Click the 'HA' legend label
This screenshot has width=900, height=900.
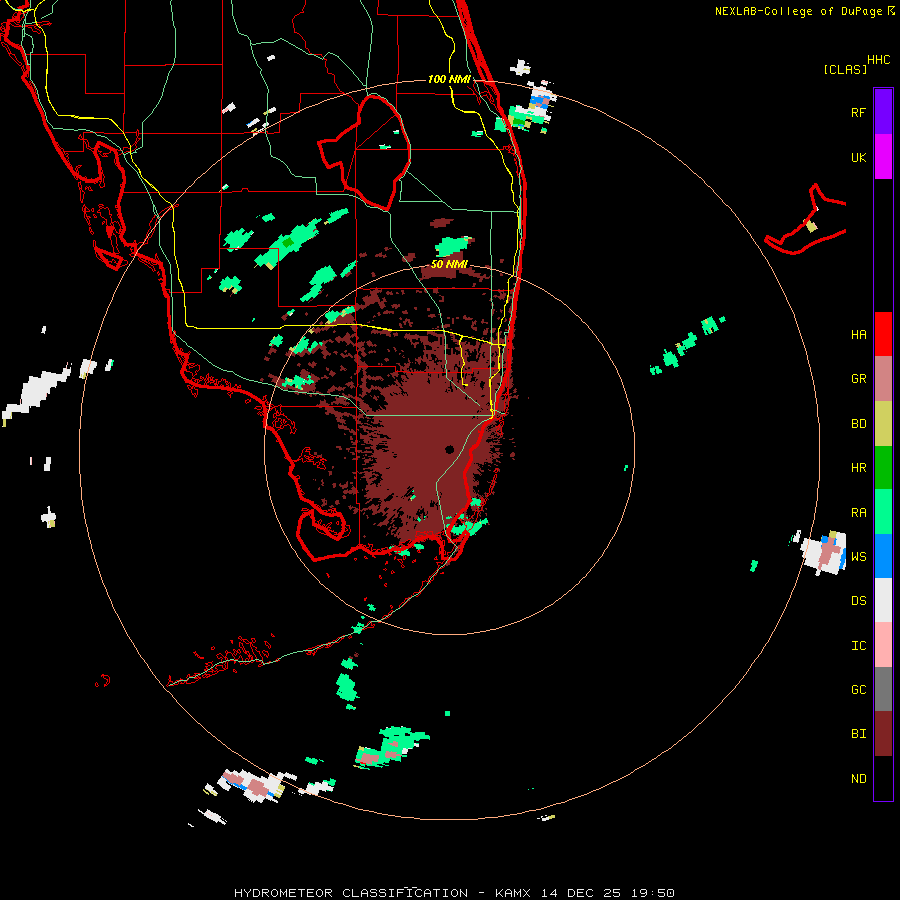(x=858, y=334)
